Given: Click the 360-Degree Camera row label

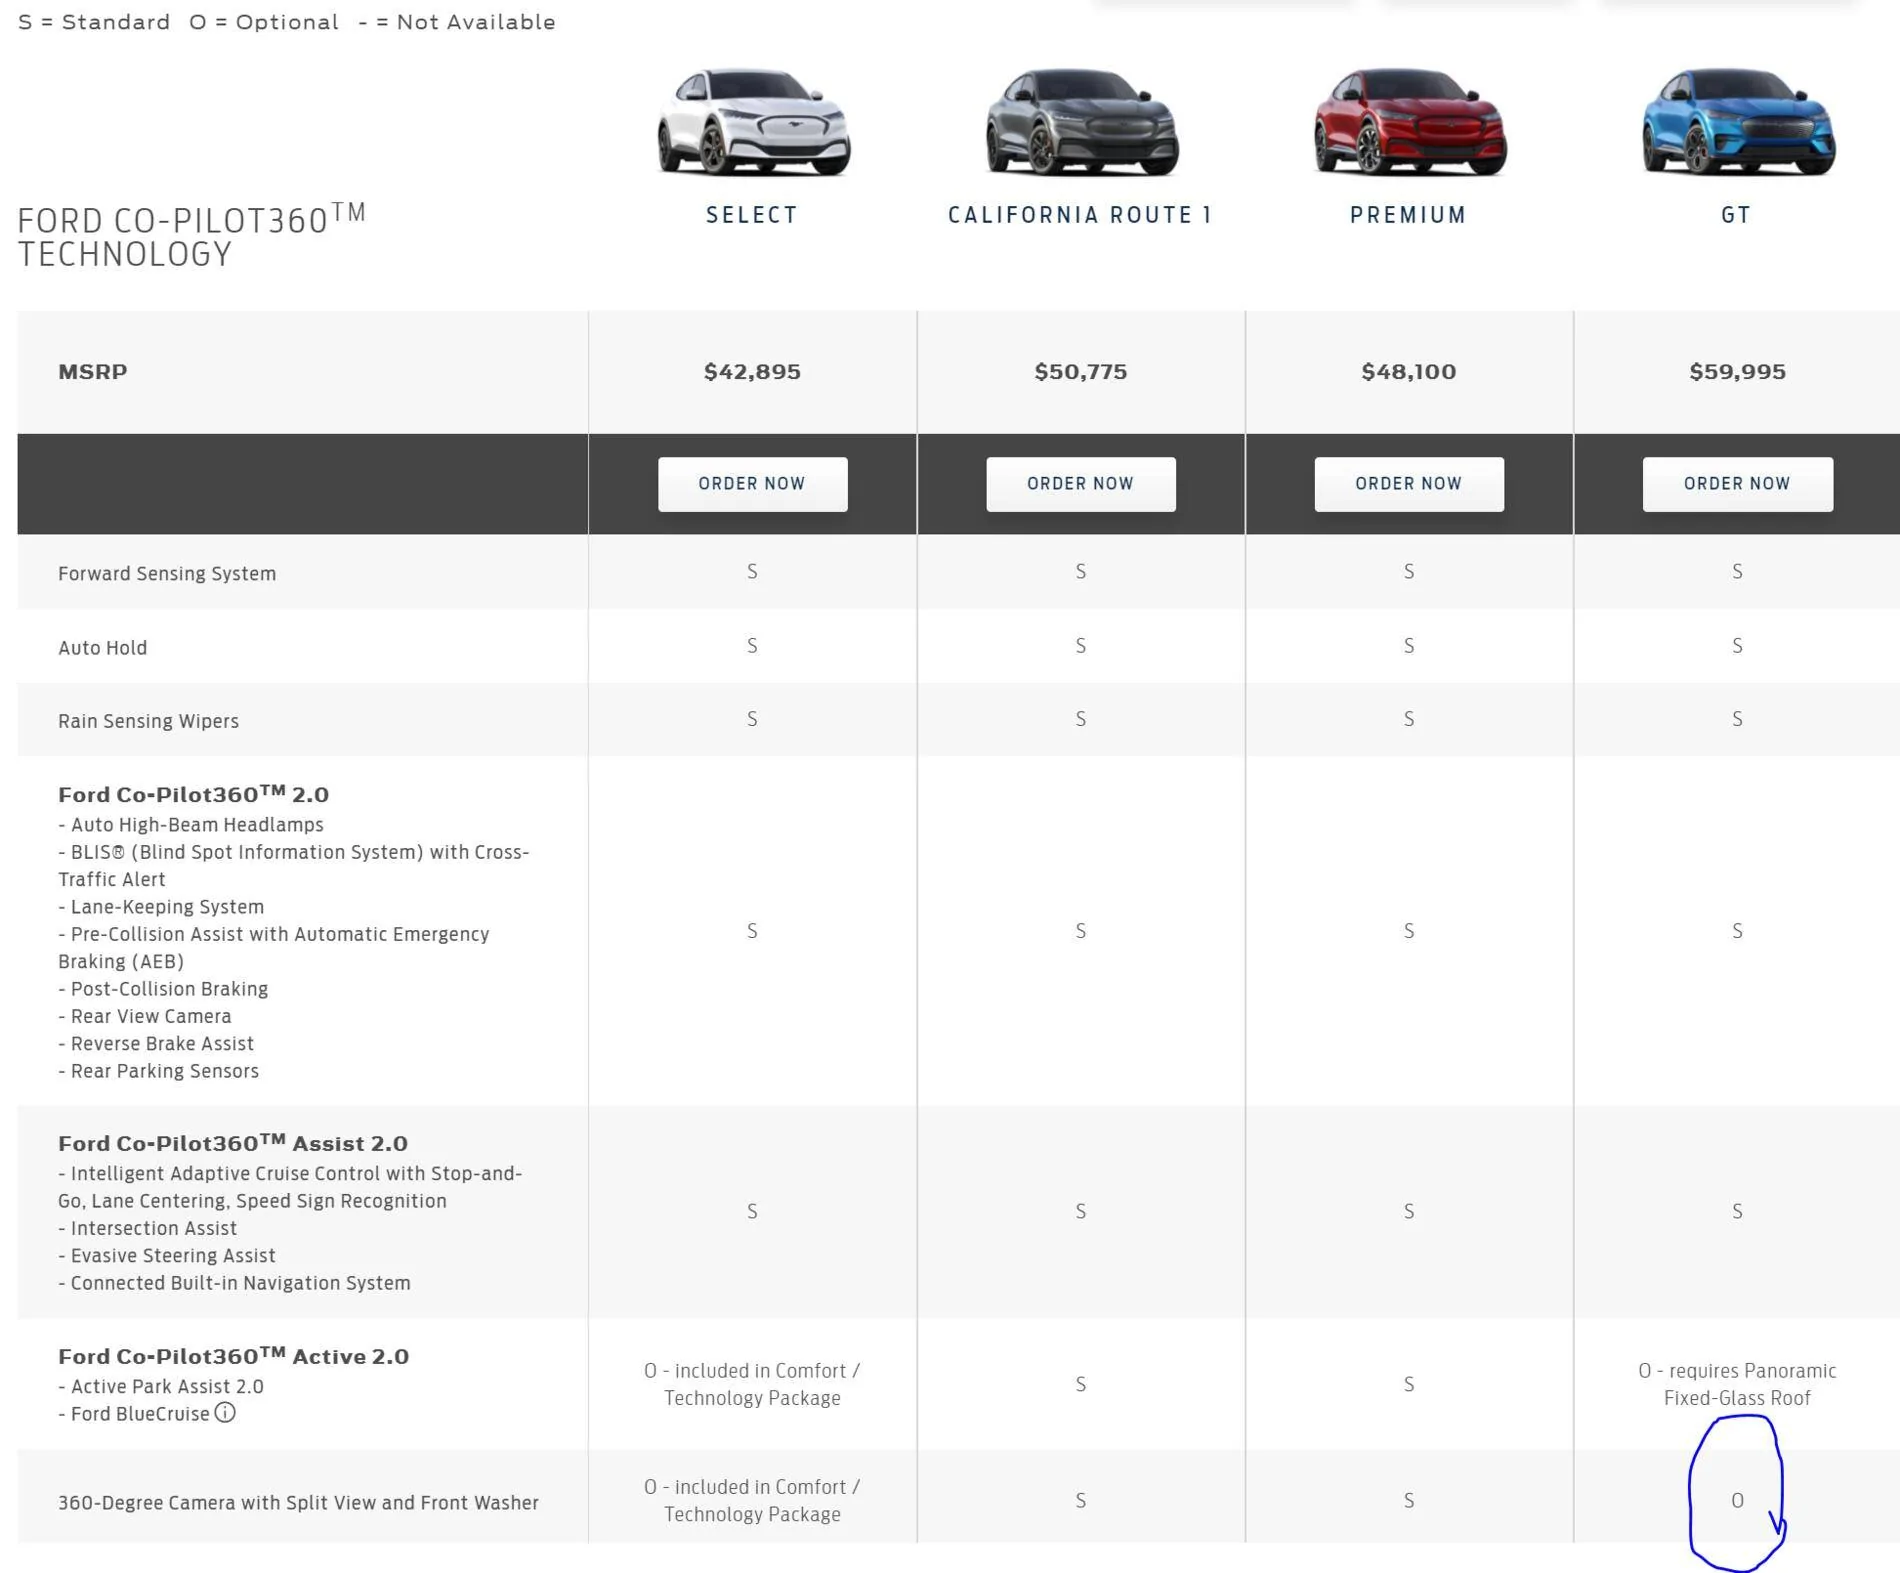Looking at the screenshot, I should point(298,1503).
